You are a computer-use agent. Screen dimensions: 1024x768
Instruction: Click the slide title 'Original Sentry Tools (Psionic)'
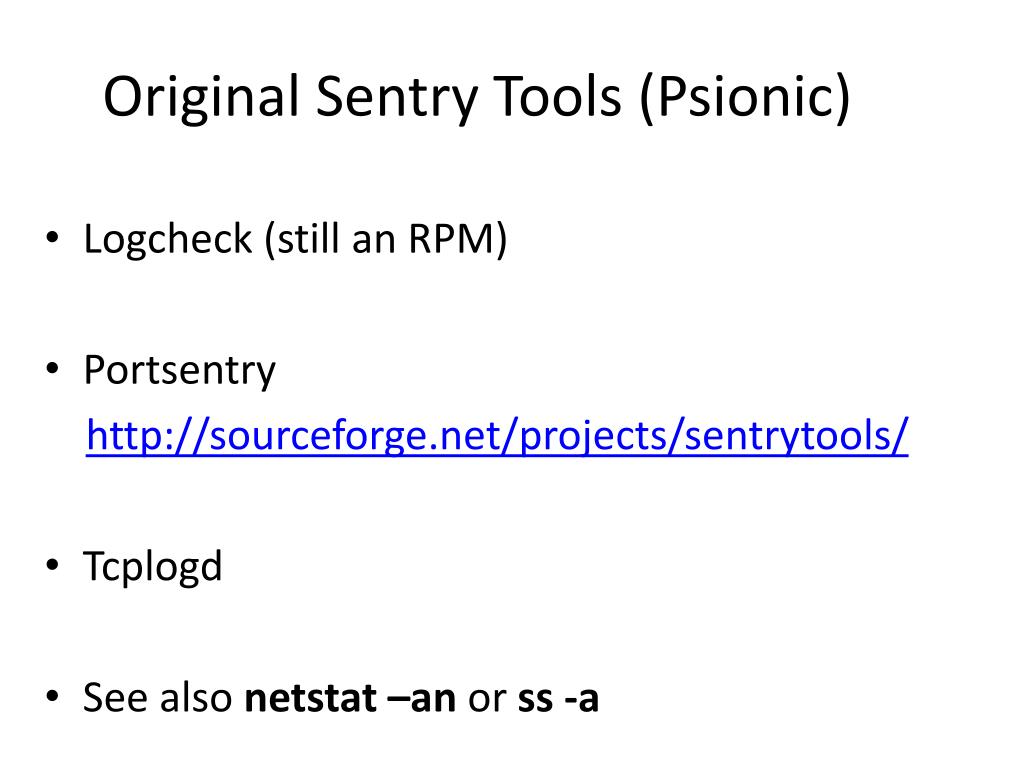coord(477,97)
